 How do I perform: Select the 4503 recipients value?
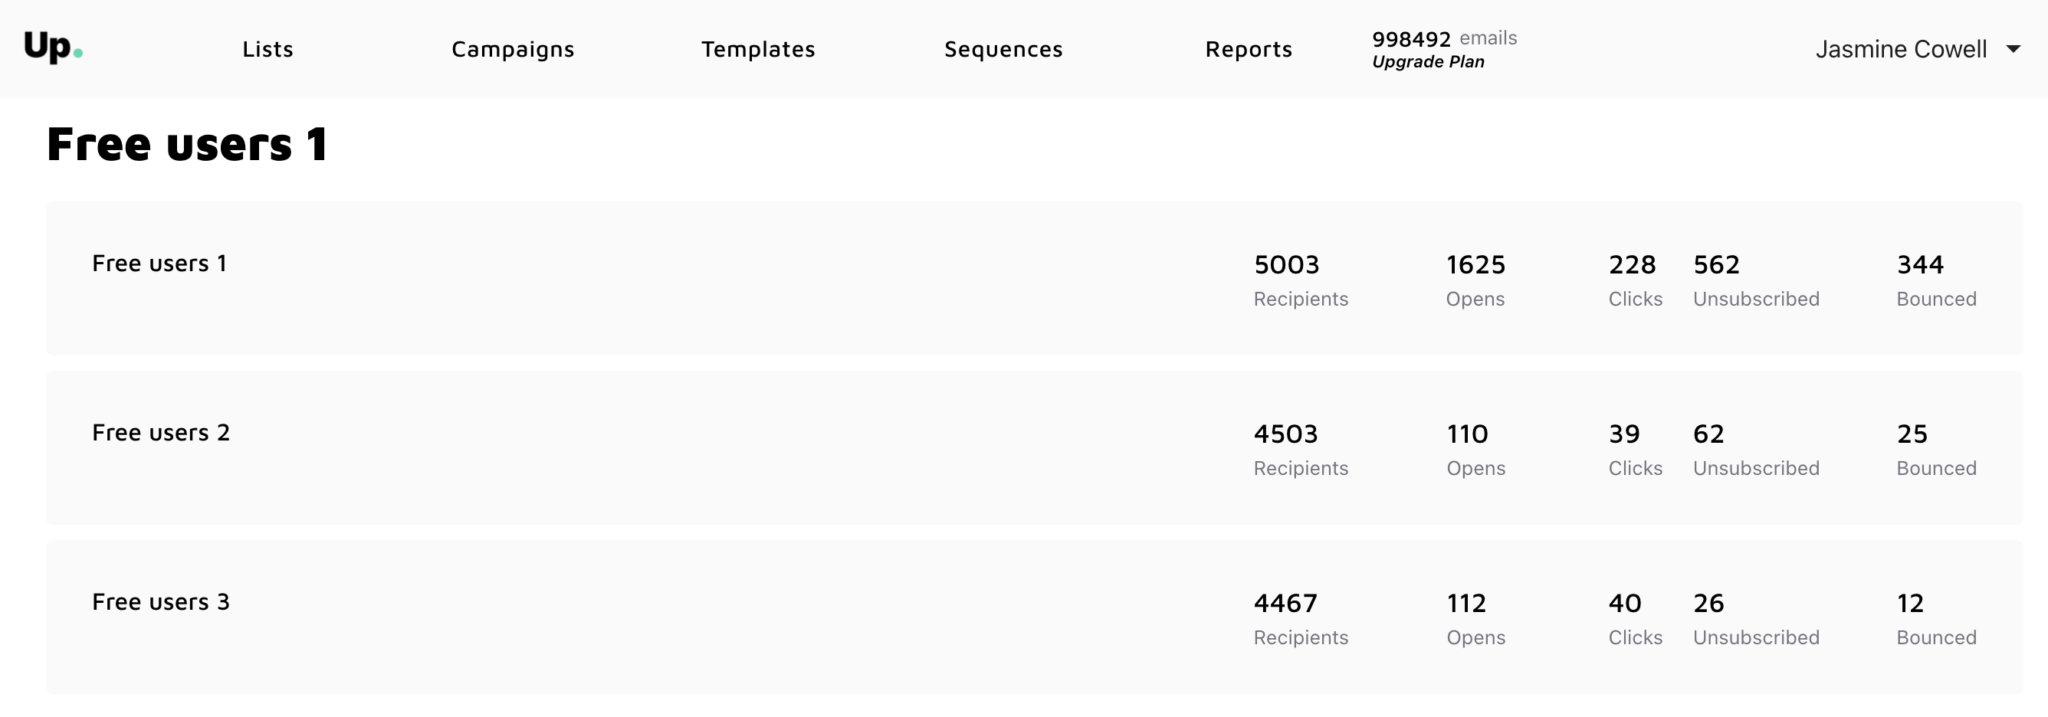coord(1286,434)
